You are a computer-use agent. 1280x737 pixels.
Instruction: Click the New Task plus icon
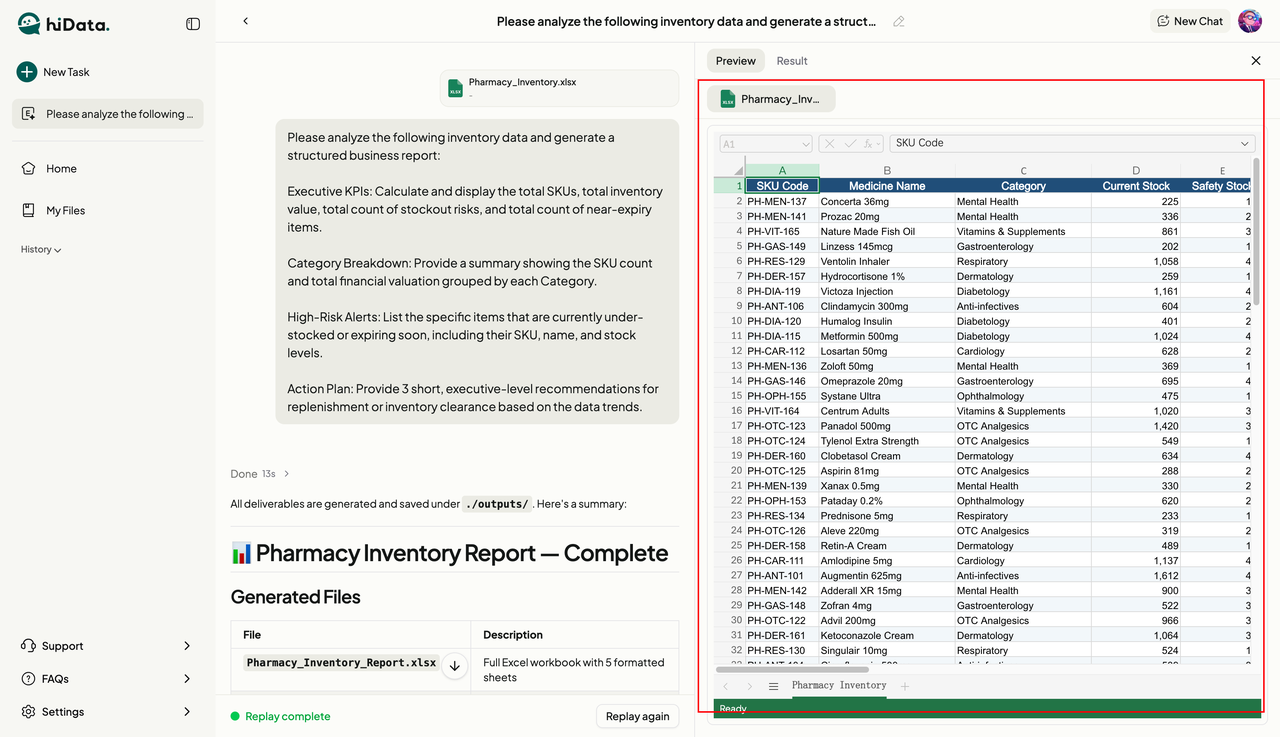click(26, 72)
